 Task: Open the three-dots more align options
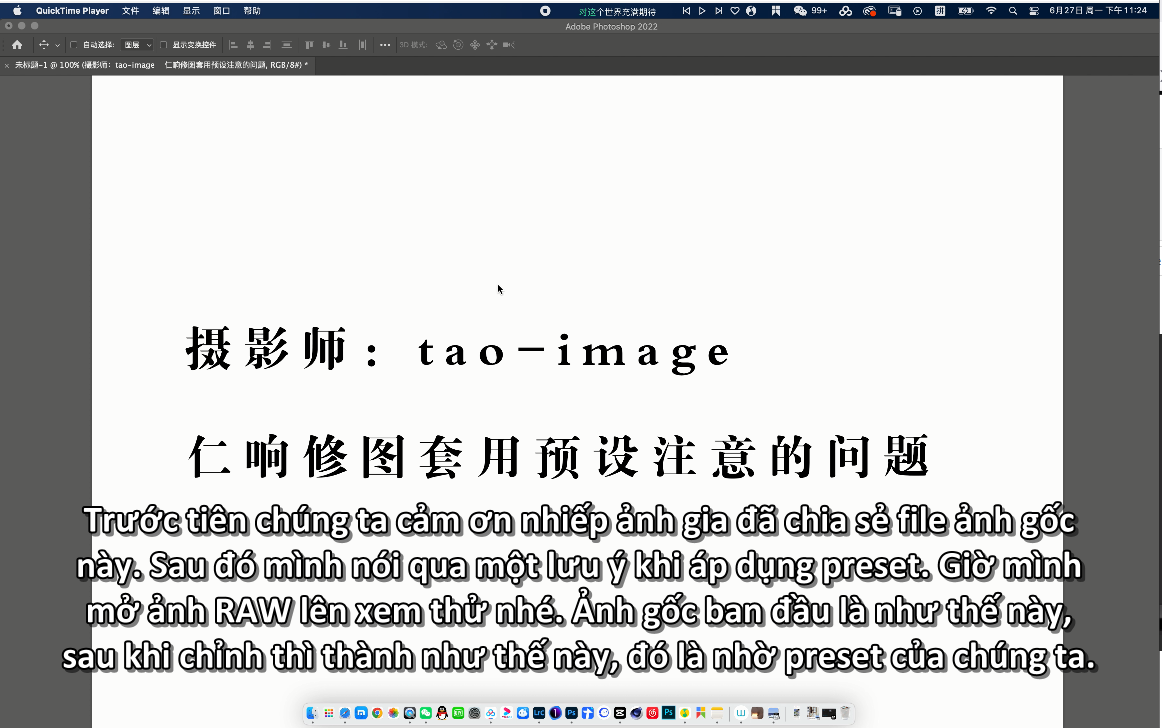[x=385, y=45]
